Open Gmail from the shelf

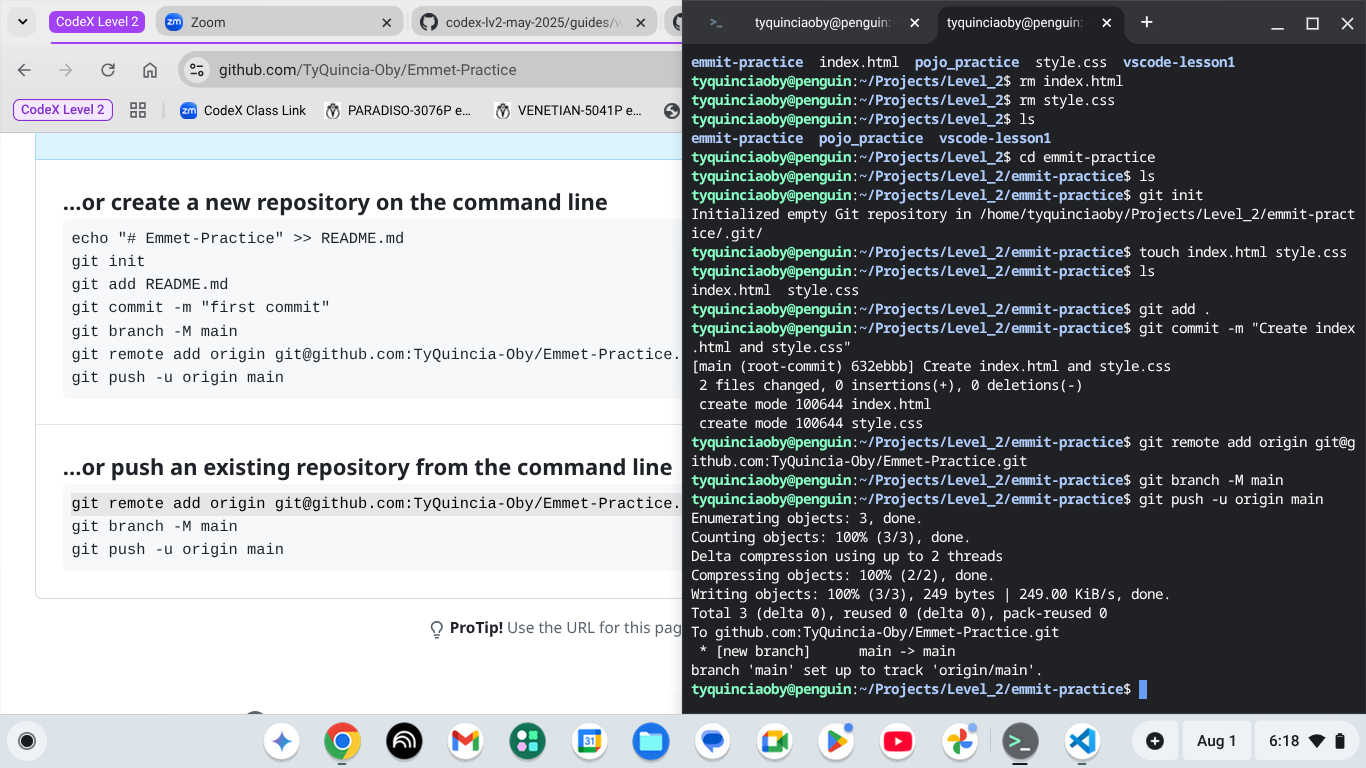[466, 741]
